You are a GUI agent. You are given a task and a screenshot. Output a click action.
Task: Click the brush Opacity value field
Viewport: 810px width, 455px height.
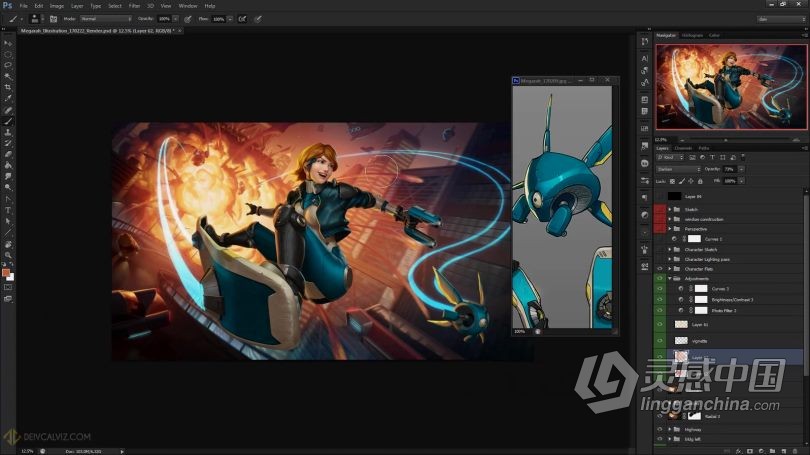pos(164,19)
